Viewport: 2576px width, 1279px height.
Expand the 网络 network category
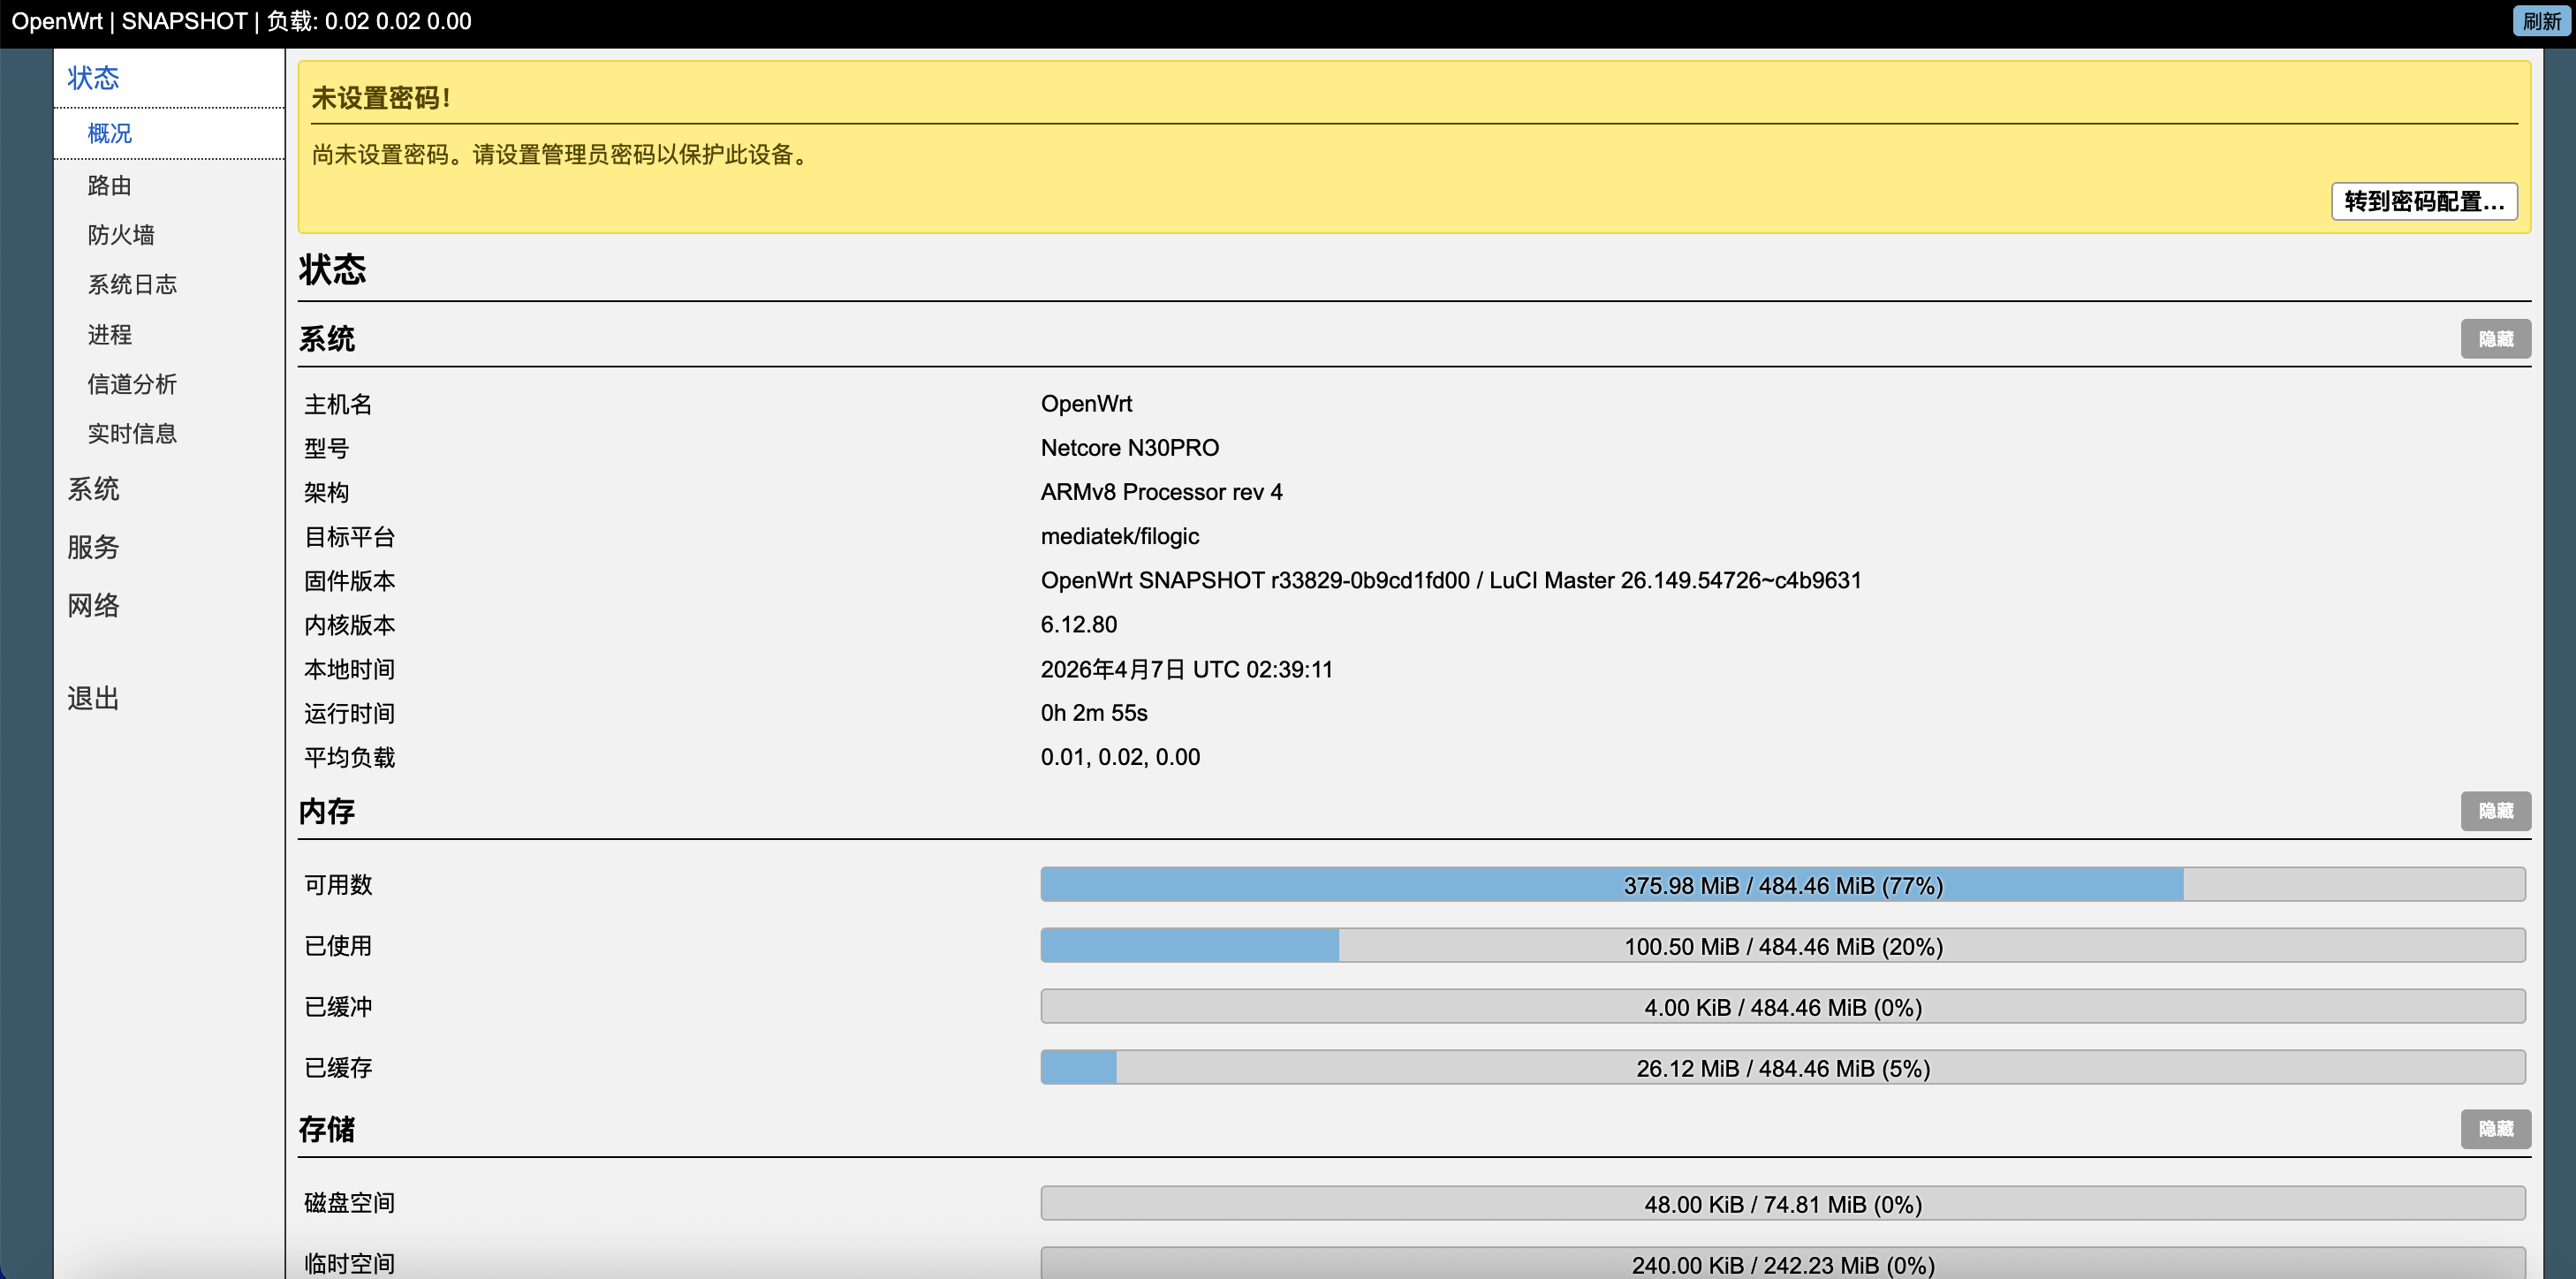click(x=93, y=605)
